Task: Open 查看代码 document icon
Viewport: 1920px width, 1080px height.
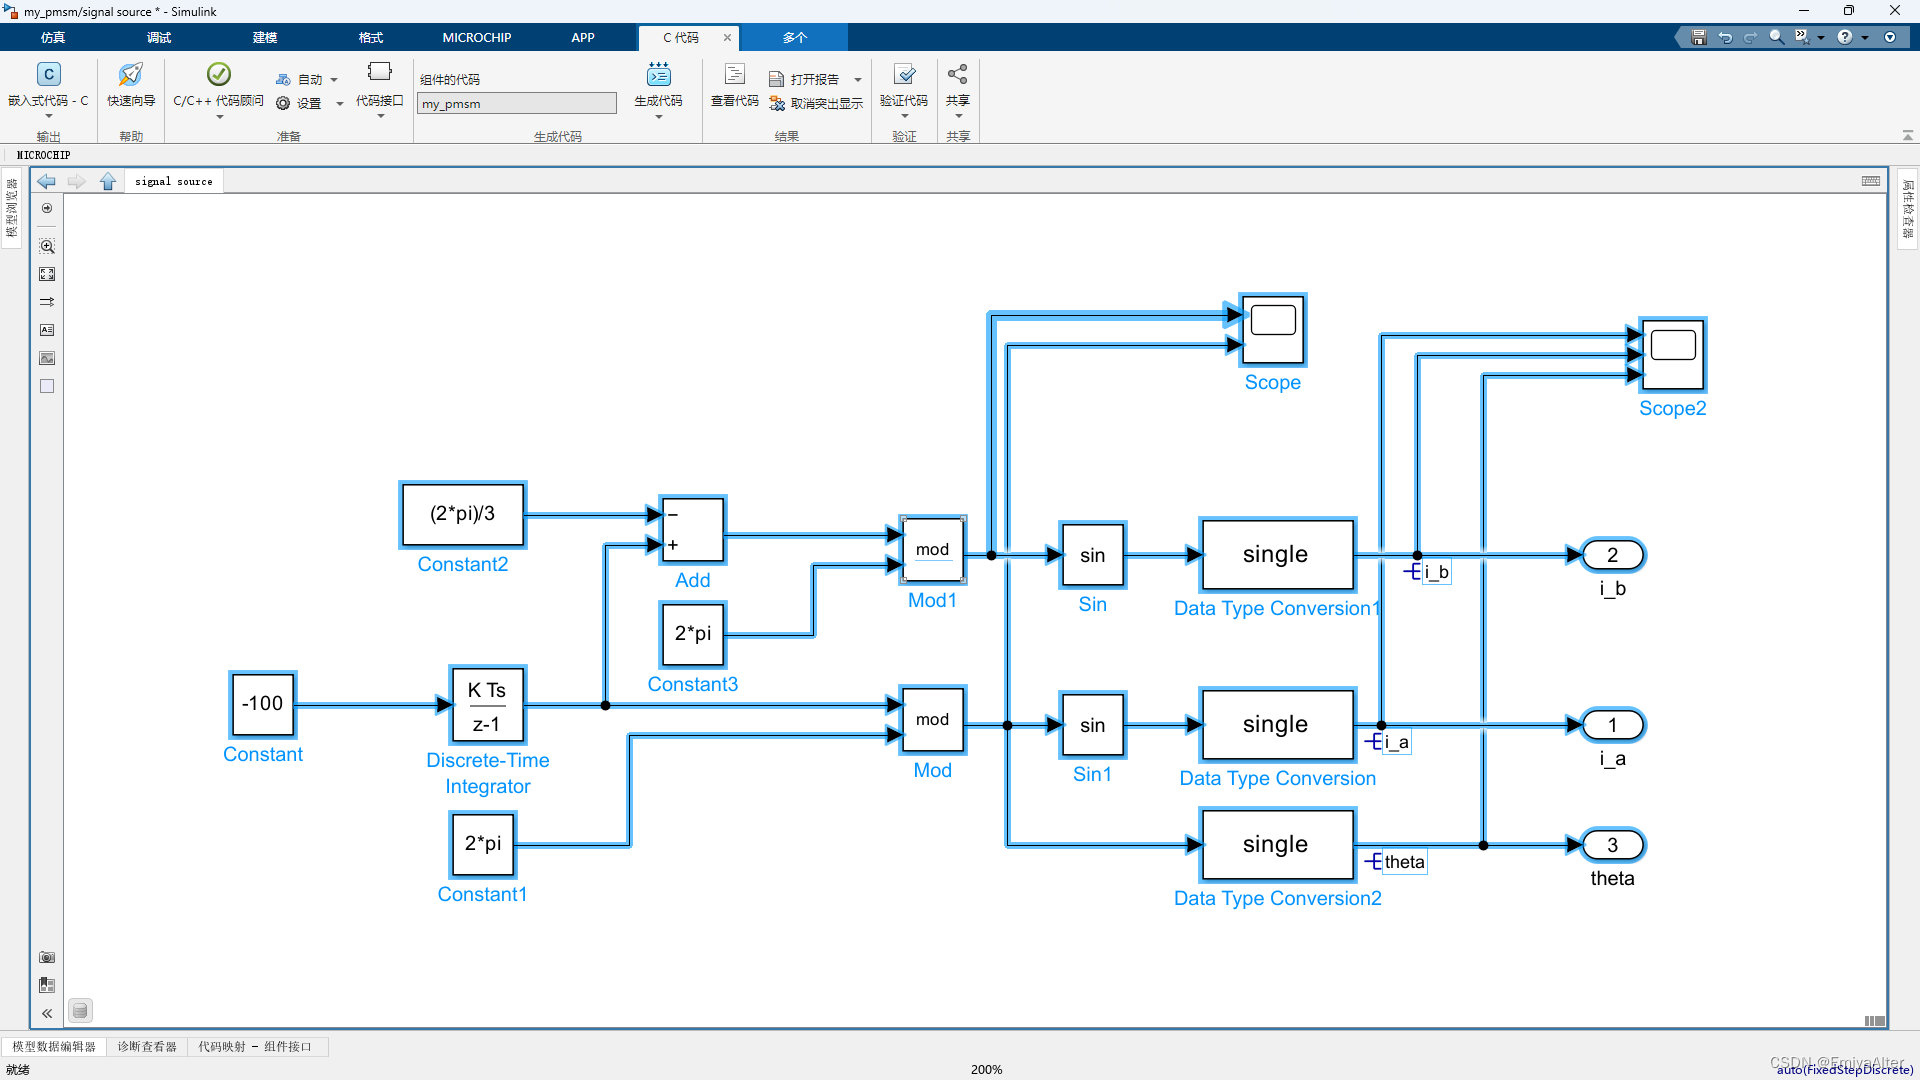Action: pyautogui.click(x=734, y=75)
